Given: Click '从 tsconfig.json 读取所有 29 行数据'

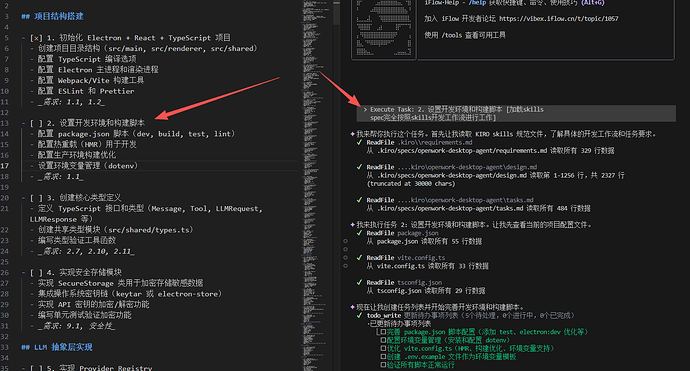Looking at the screenshot, I should (426, 291).
